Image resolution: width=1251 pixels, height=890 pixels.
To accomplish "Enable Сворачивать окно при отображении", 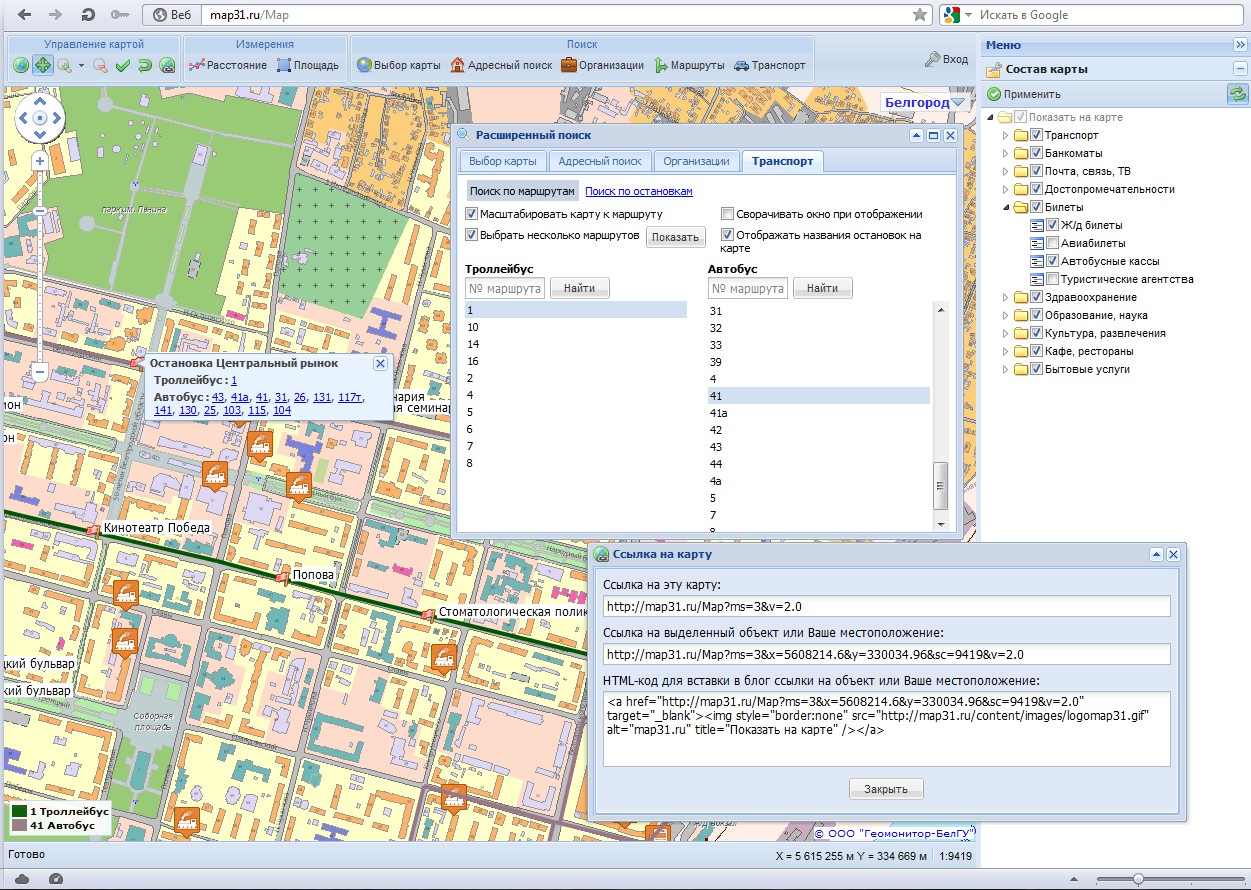I will coord(728,214).
